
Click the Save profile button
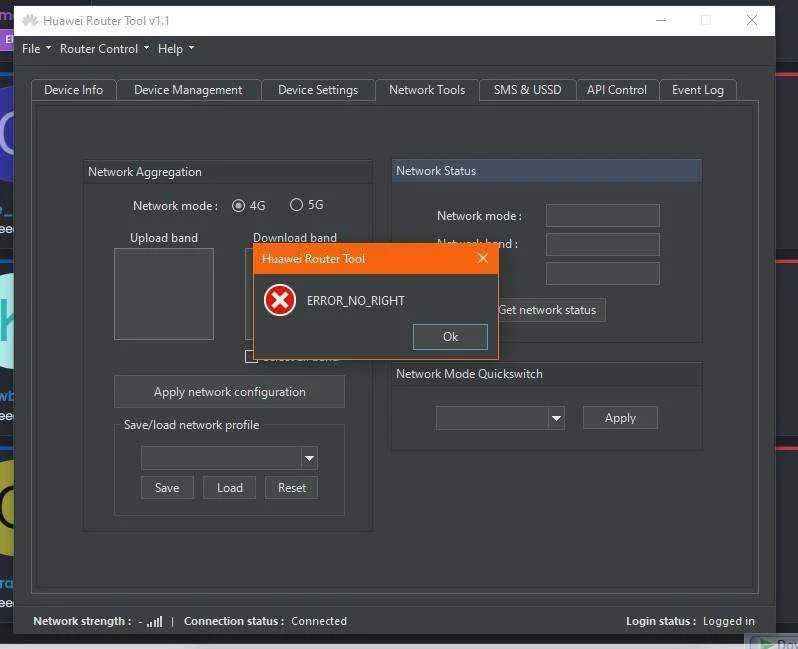click(167, 488)
